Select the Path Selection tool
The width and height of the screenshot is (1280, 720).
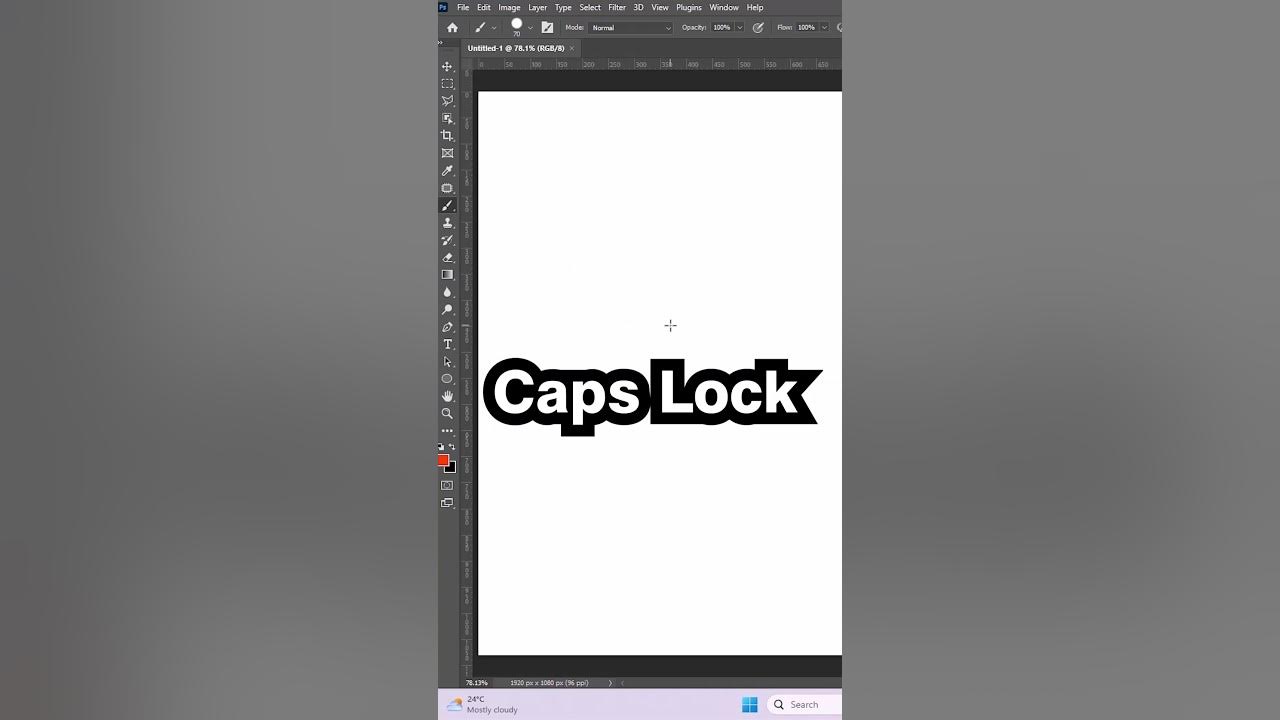pyautogui.click(x=447, y=361)
